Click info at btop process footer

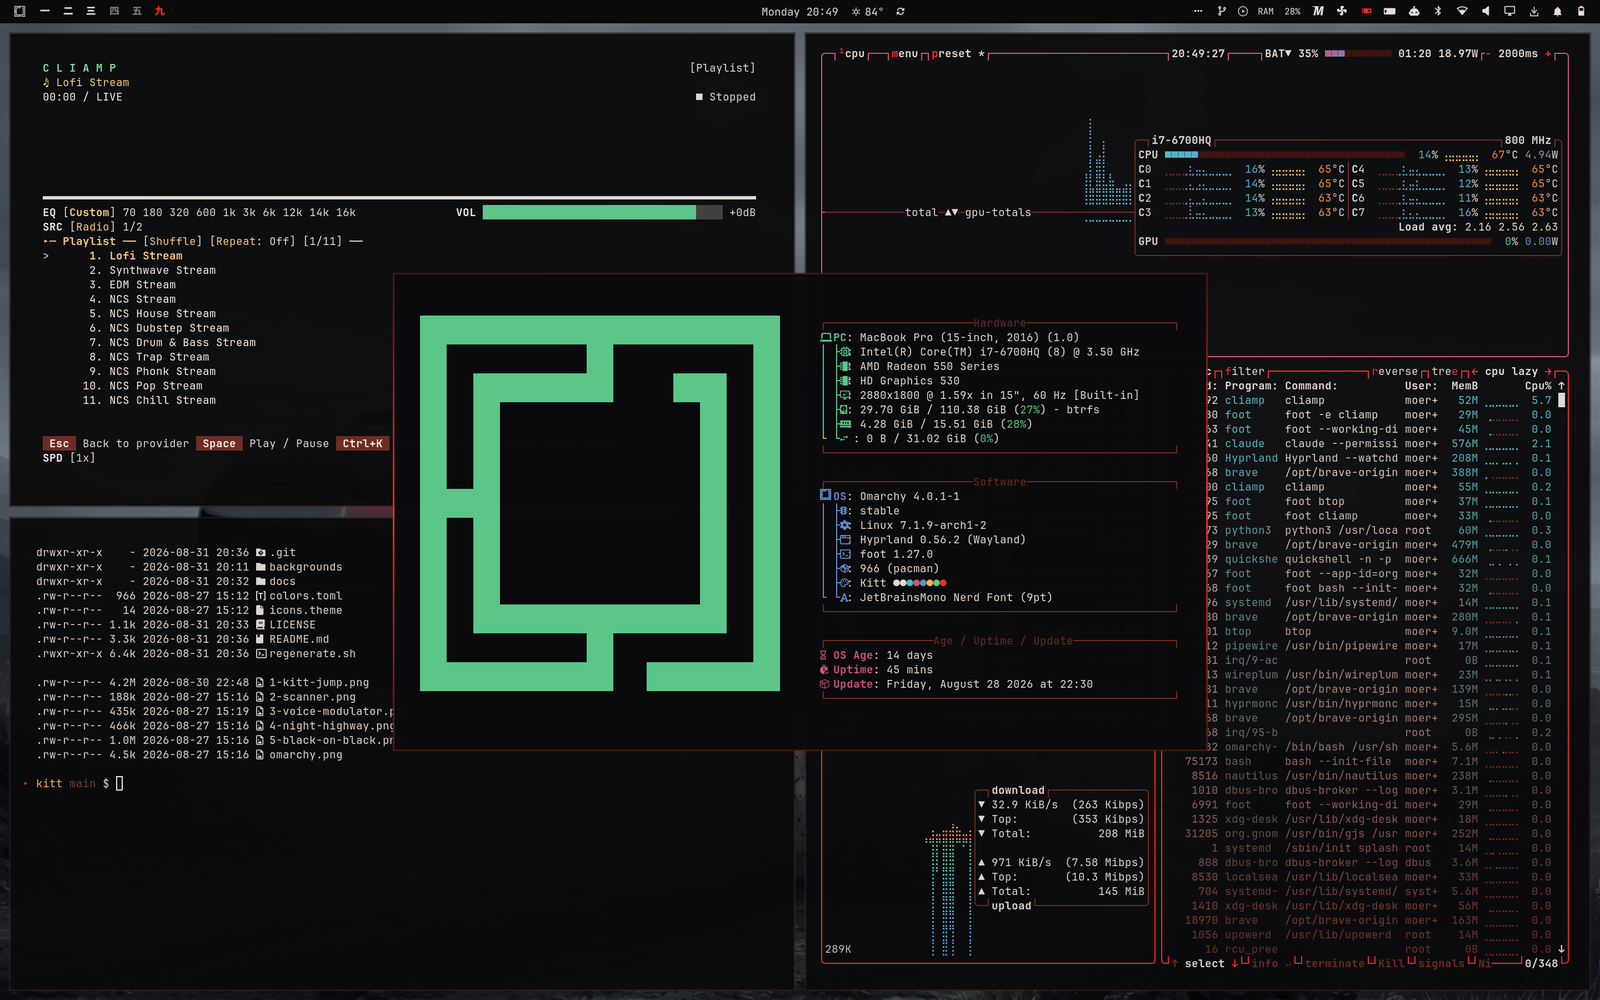1264,963
